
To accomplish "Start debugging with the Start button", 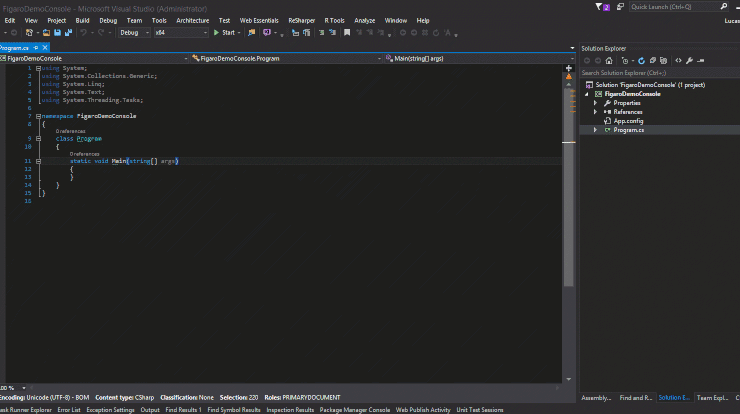I will [224, 33].
